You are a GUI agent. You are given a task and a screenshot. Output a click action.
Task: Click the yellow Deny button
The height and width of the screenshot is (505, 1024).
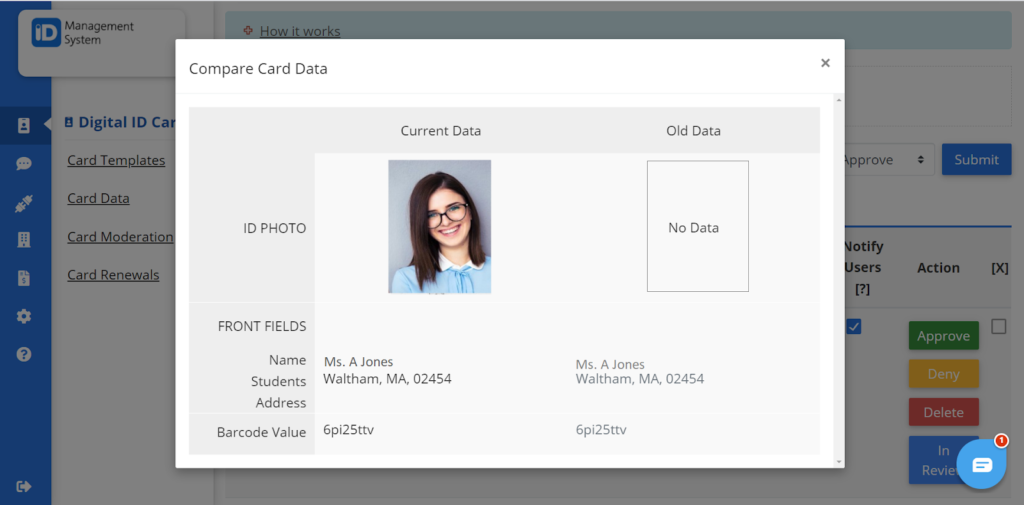click(x=944, y=374)
